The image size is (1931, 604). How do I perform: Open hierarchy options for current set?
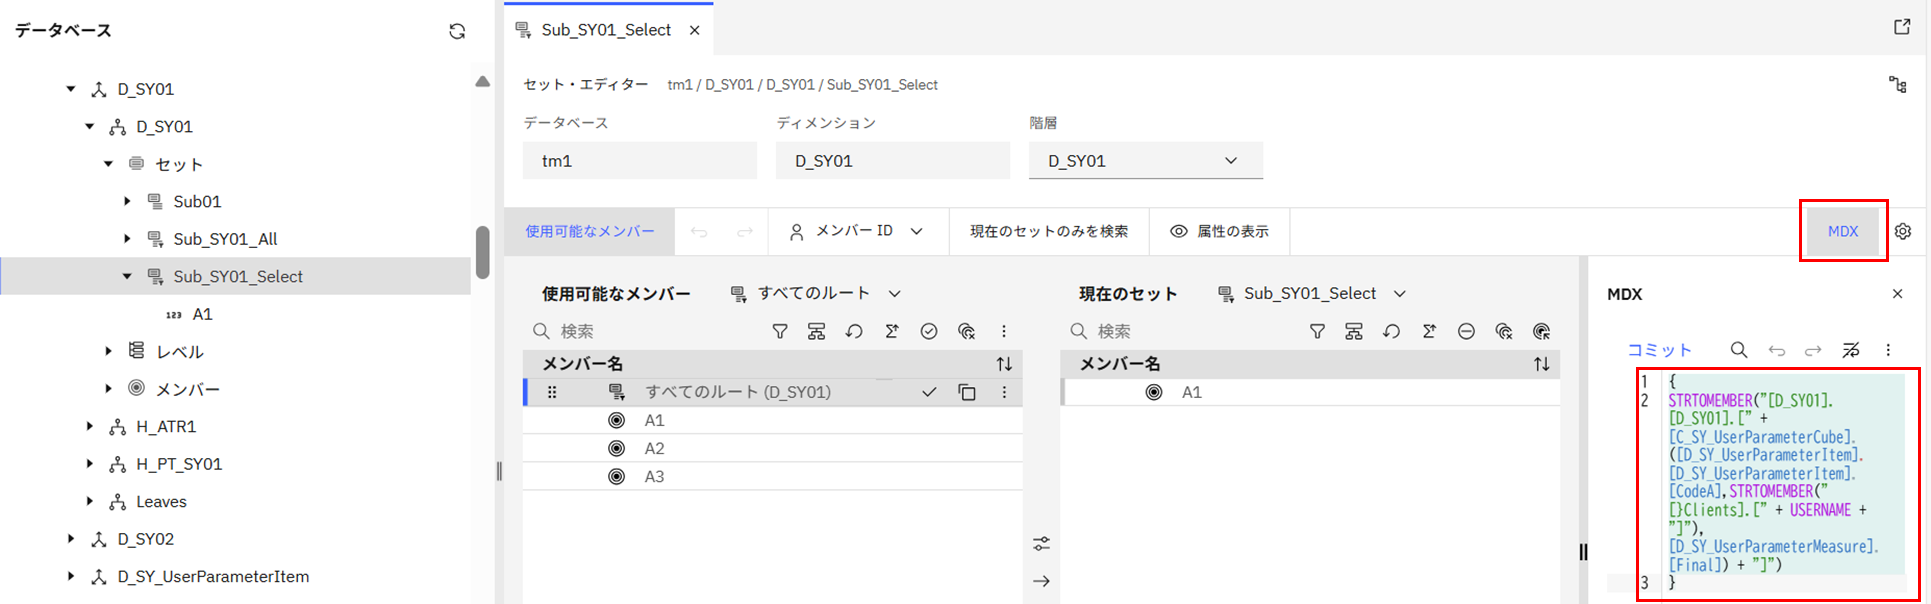(1354, 331)
